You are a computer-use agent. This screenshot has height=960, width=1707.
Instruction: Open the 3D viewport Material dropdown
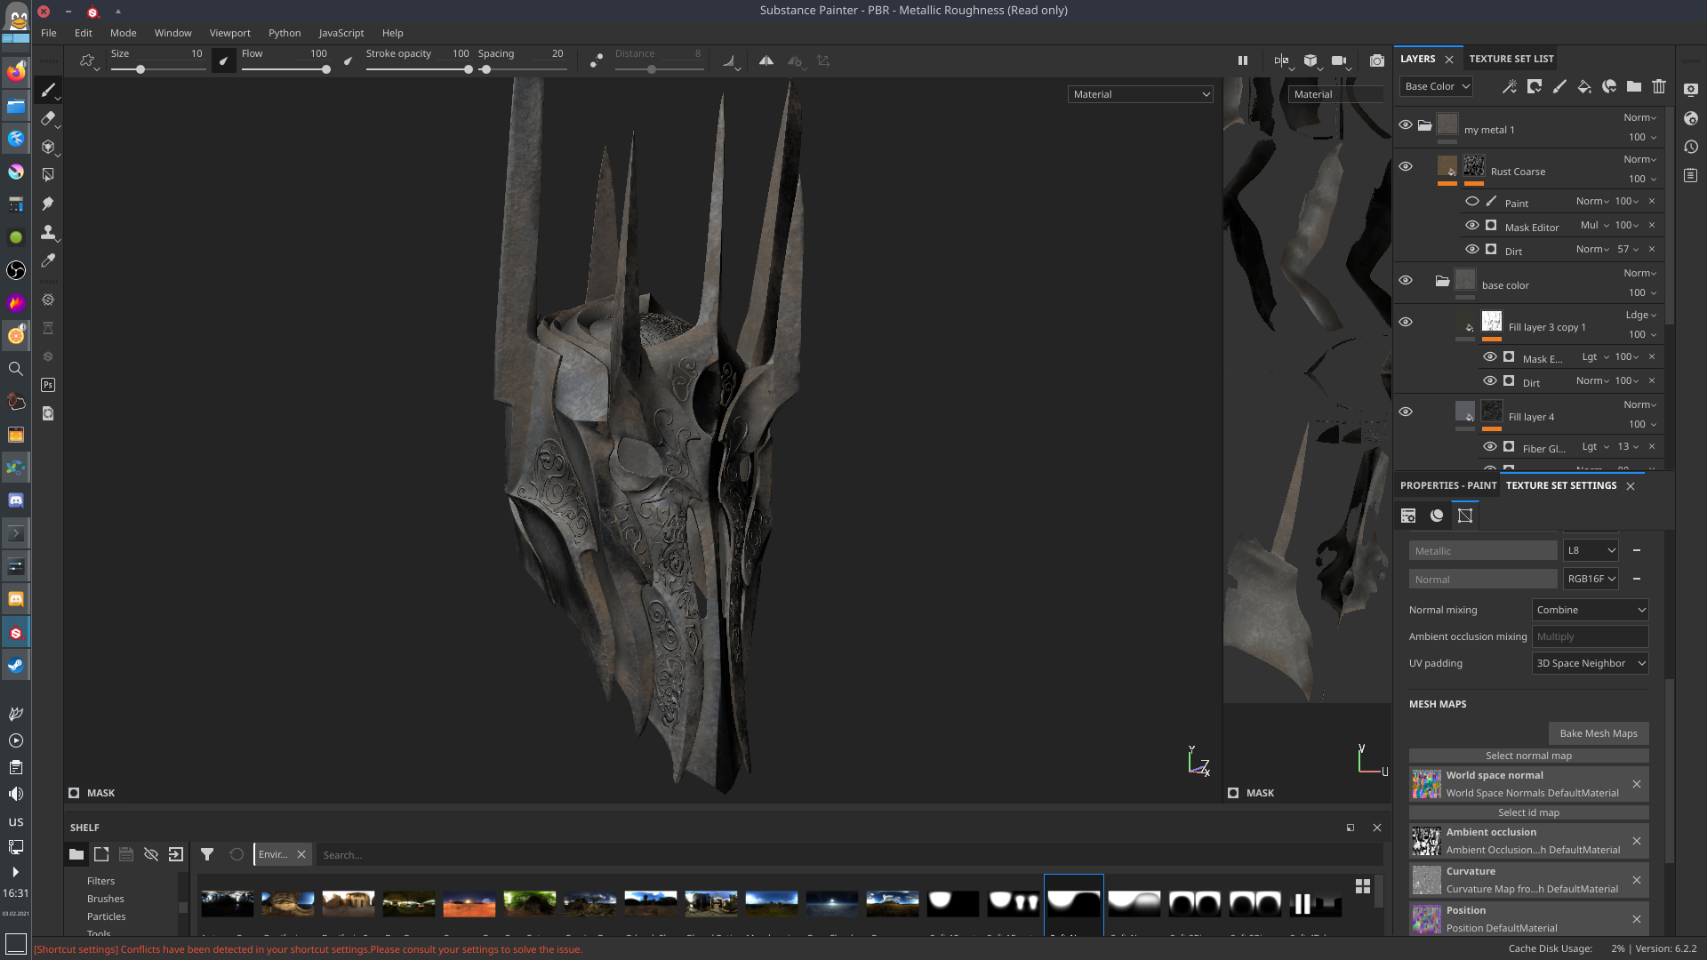pyautogui.click(x=1141, y=94)
